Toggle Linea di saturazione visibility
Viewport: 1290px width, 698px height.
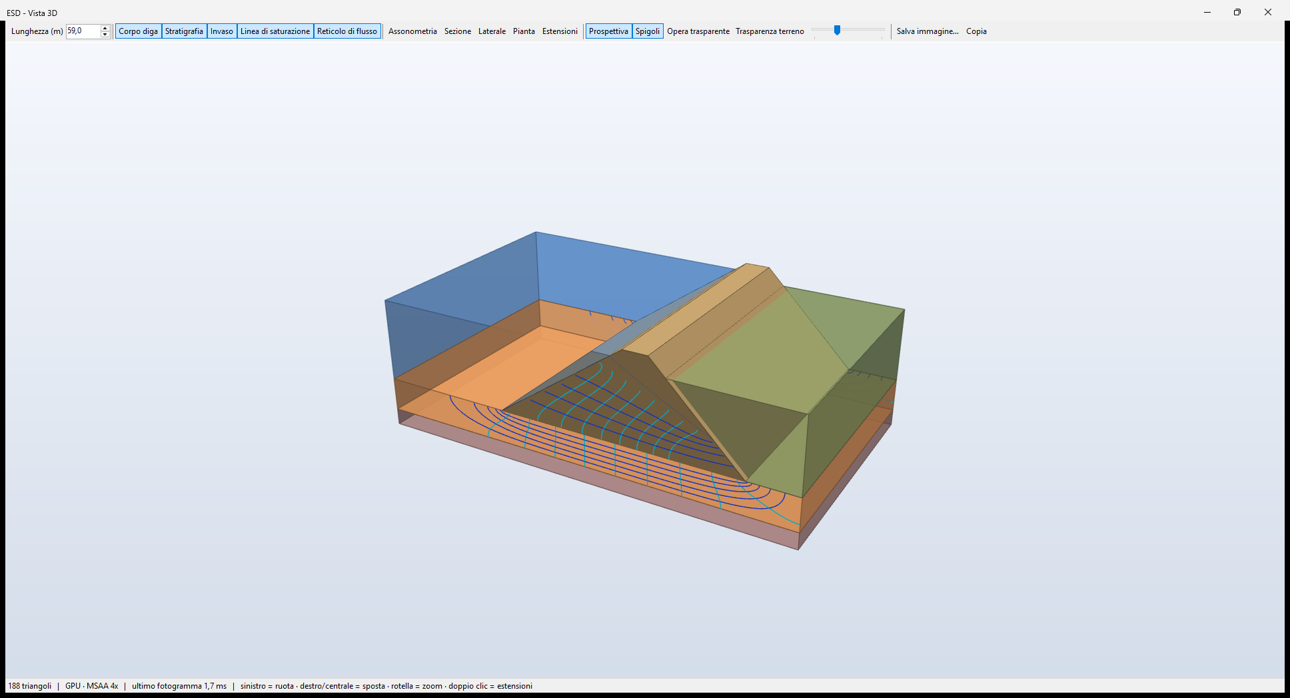(275, 31)
